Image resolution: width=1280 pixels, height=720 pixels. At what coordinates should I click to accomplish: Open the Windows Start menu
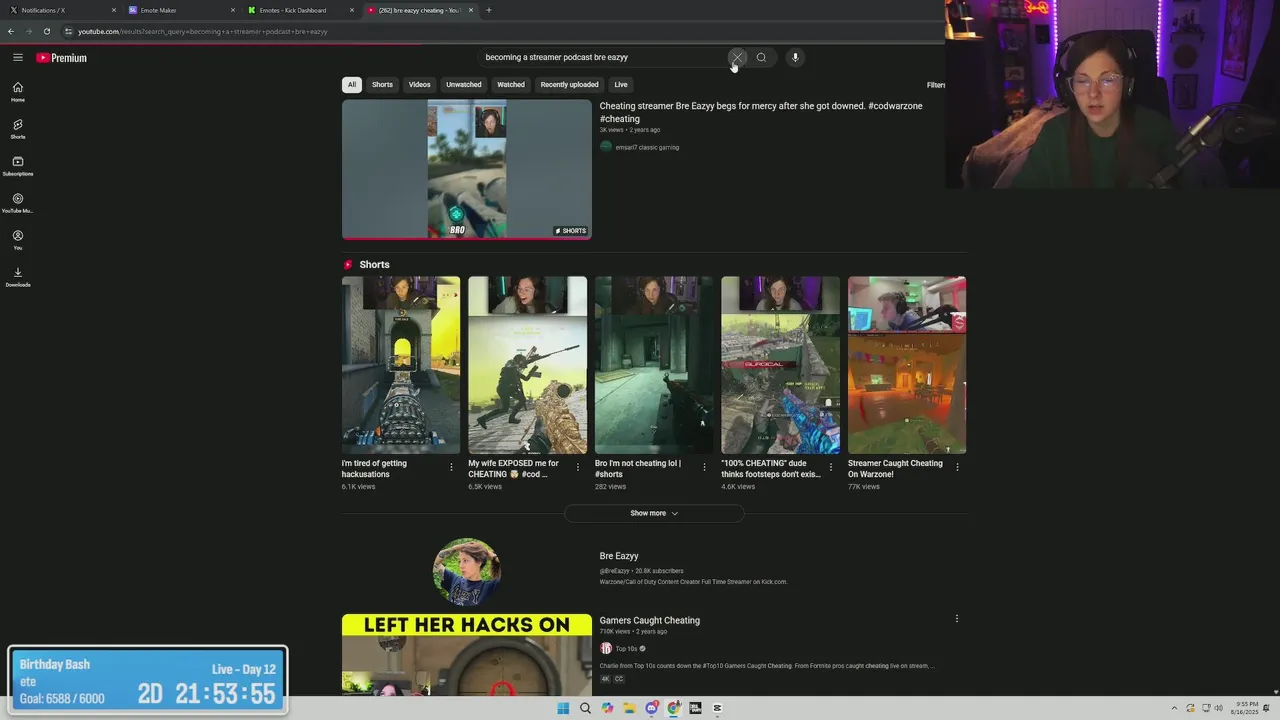coord(563,708)
